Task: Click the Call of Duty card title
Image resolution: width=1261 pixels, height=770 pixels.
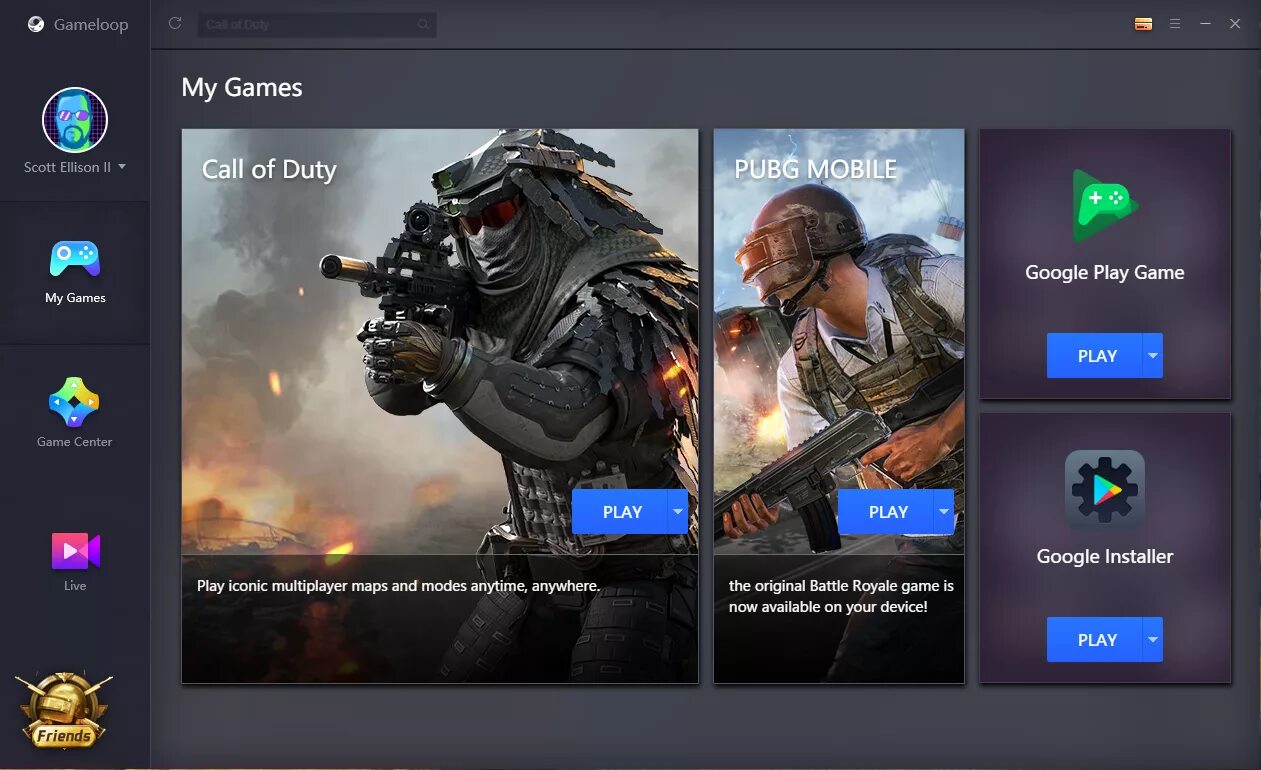Action: [x=269, y=170]
